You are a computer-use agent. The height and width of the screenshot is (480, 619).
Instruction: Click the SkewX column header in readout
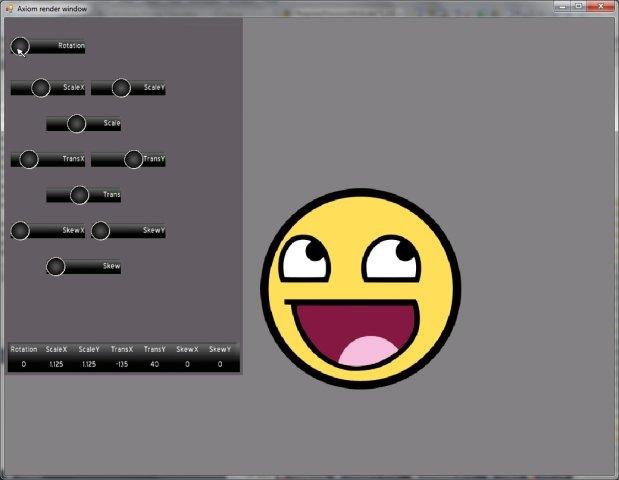(188, 349)
